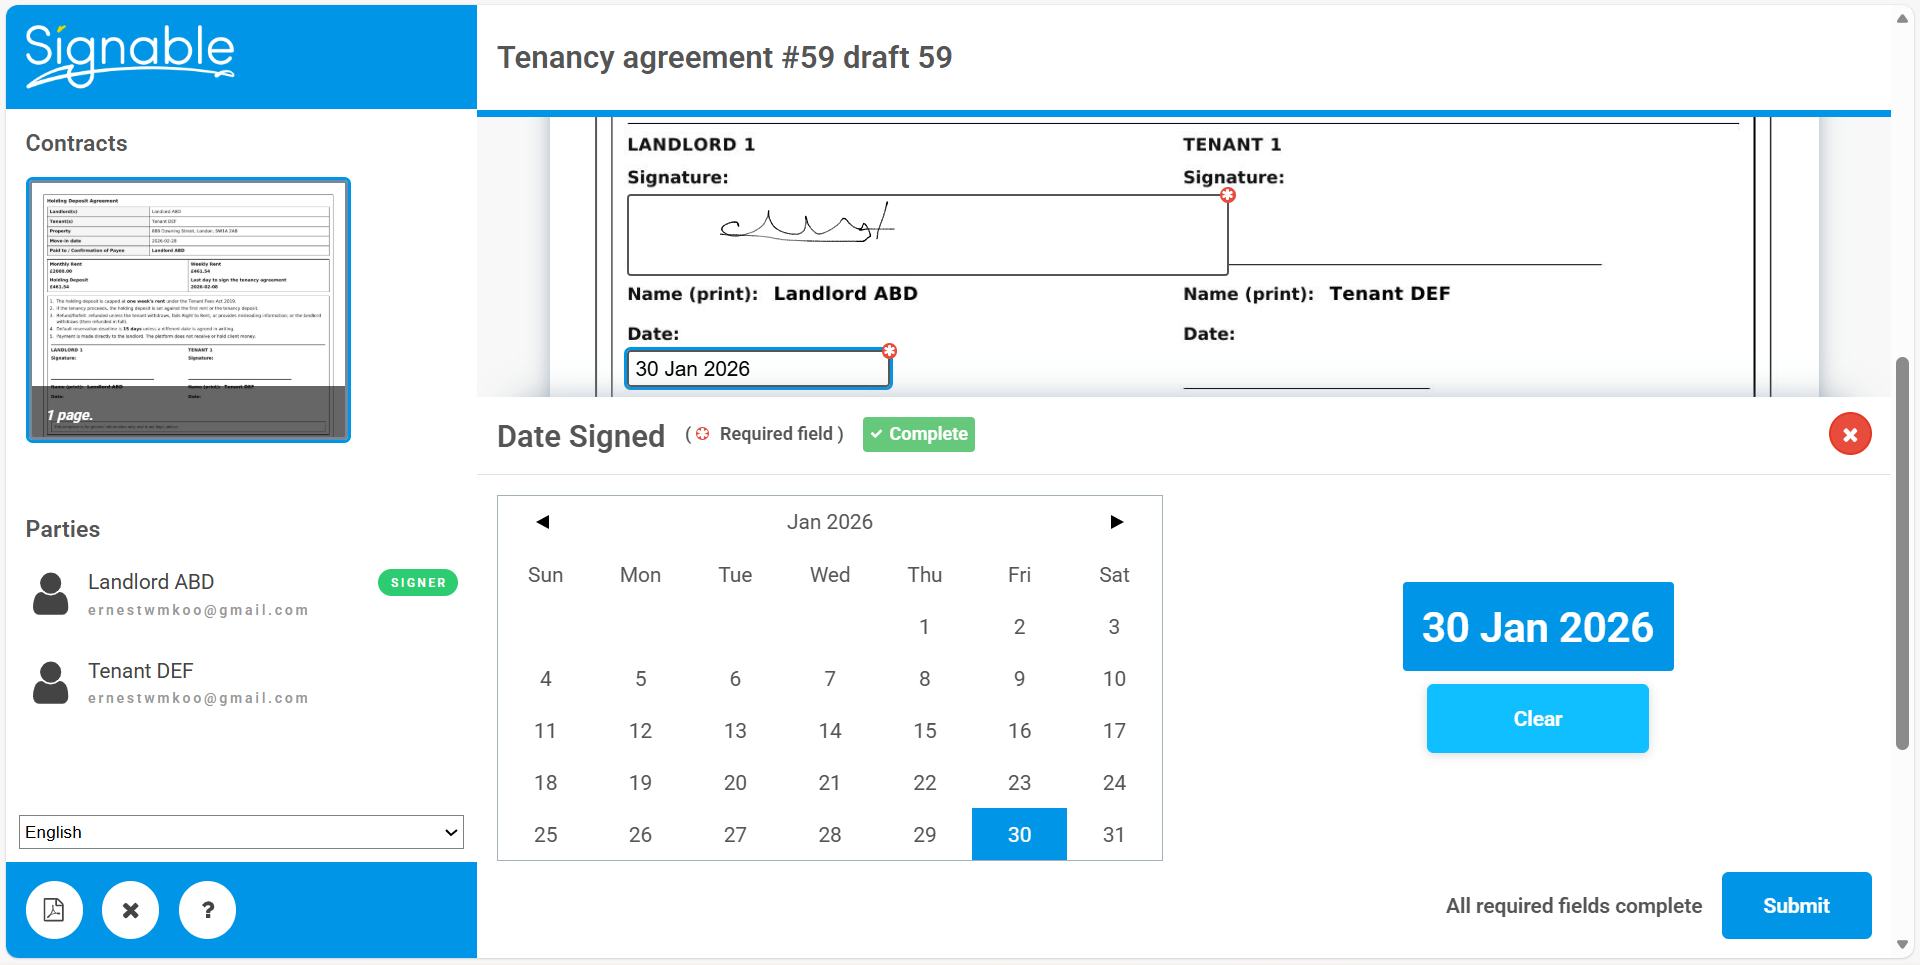Viewport: 1920px width, 965px height.
Task: Advance calendar to next month
Action: 1116,522
